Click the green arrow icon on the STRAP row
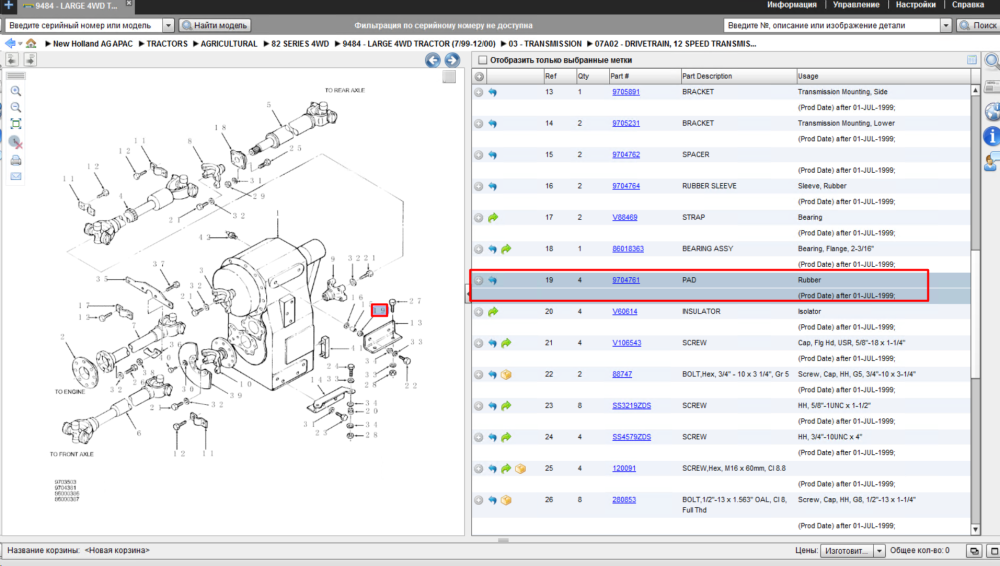Screen dimensions: 1000x566 tap(492, 218)
